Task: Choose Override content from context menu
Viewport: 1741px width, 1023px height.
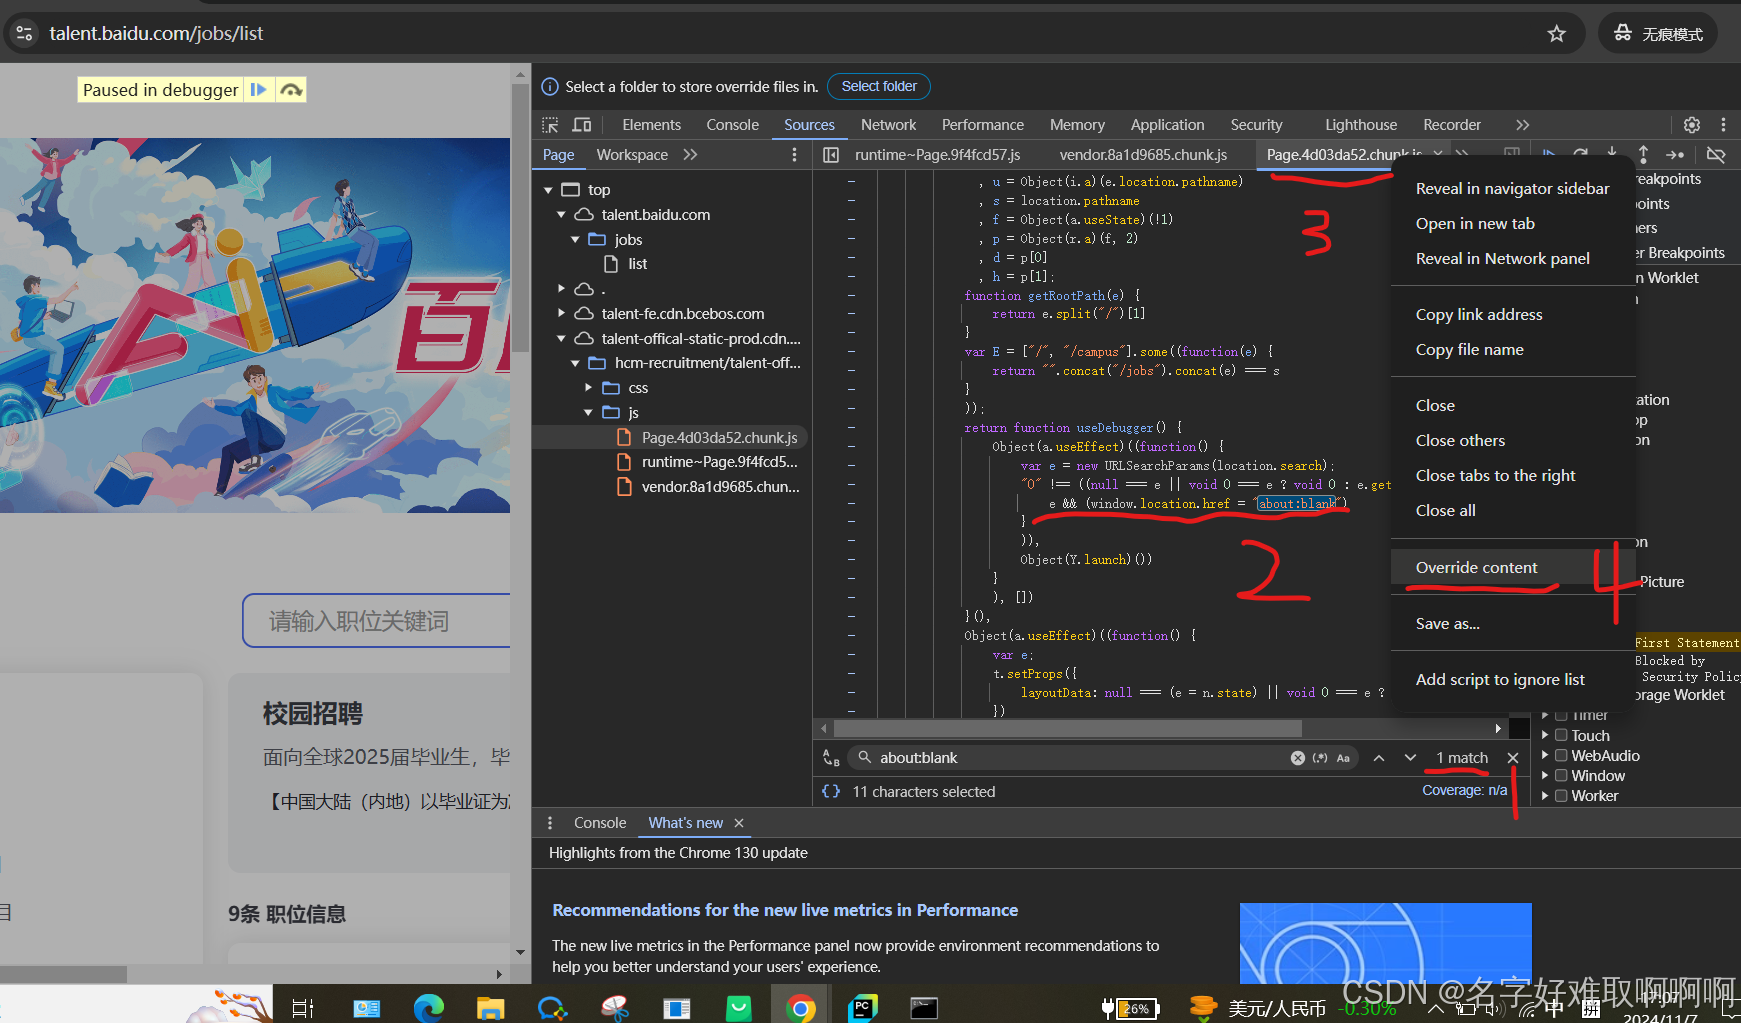Action: click(x=1513, y=567)
